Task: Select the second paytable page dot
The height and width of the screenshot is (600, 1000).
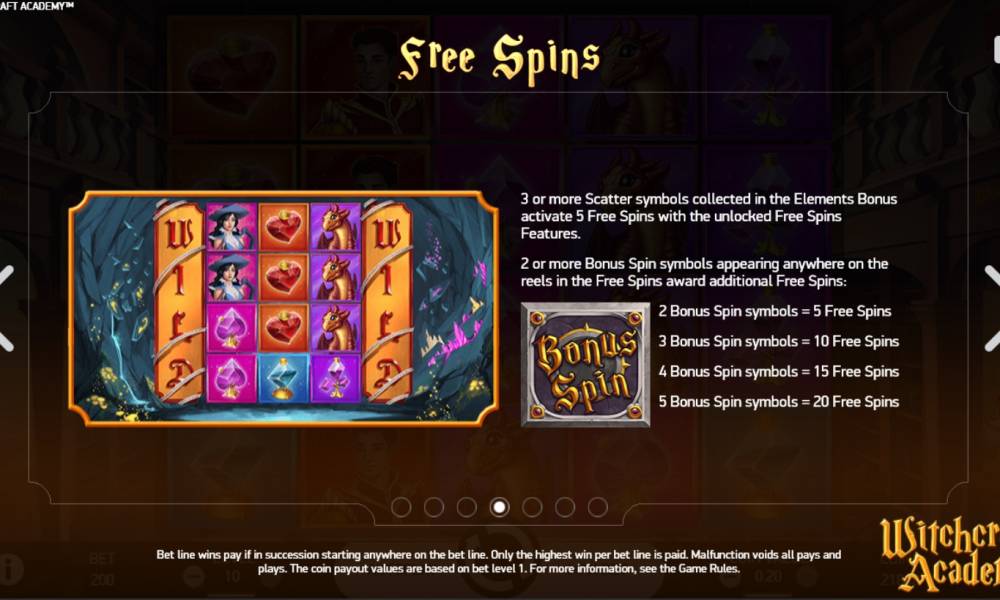Action: [434, 507]
